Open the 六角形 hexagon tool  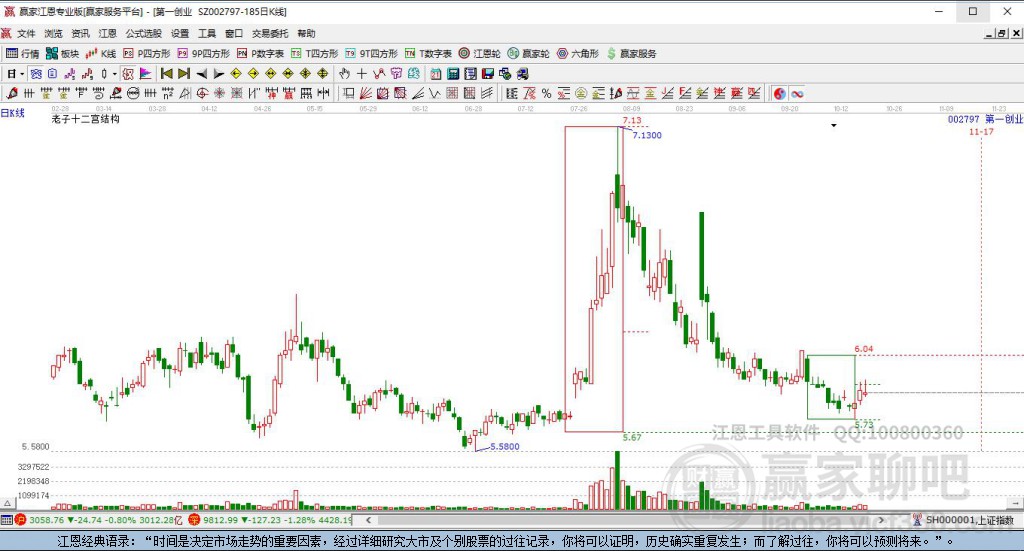pyautogui.click(x=578, y=54)
